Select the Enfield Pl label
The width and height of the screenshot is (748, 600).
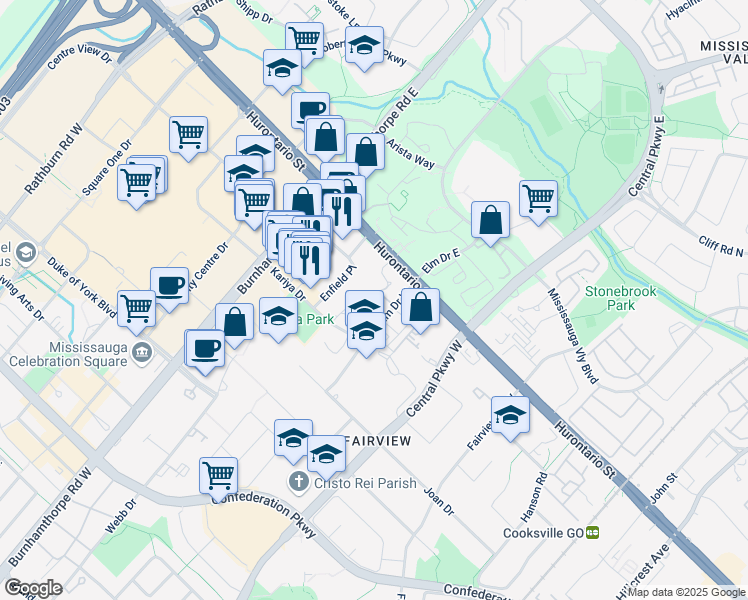(x=338, y=283)
